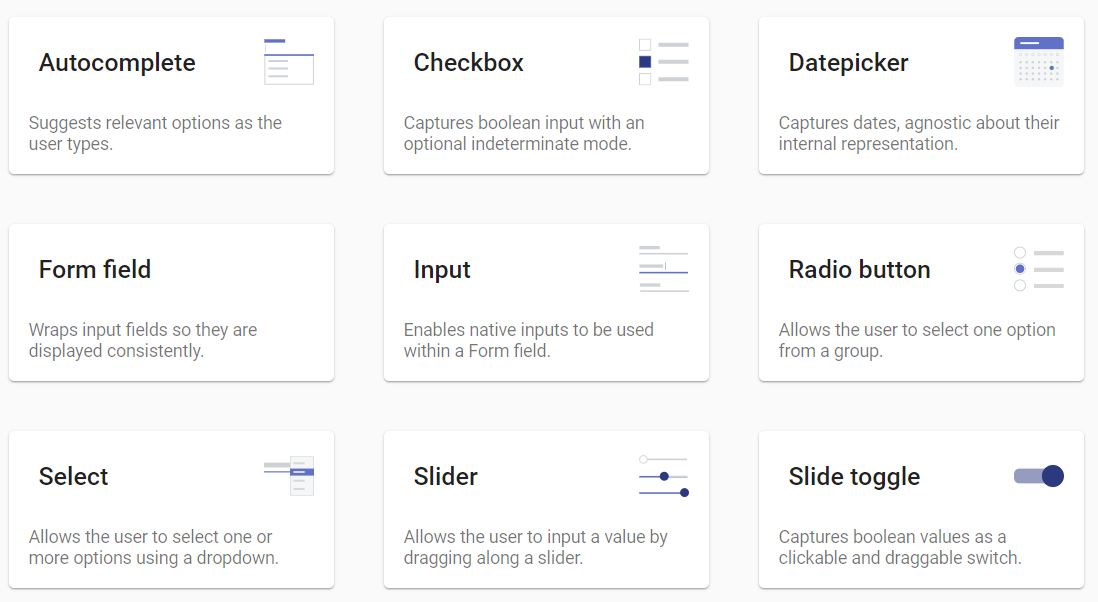Image resolution: width=1098 pixels, height=602 pixels.
Task: Open the Input component title
Action: (442, 270)
